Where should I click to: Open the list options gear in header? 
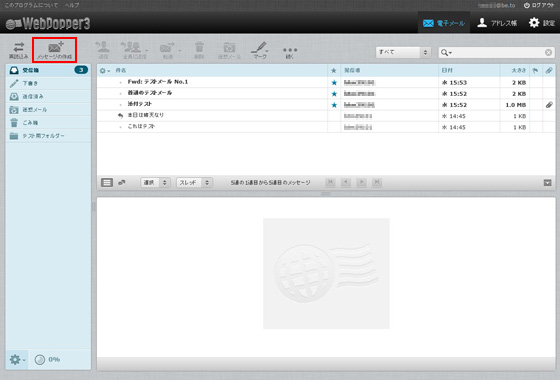click(x=105, y=71)
